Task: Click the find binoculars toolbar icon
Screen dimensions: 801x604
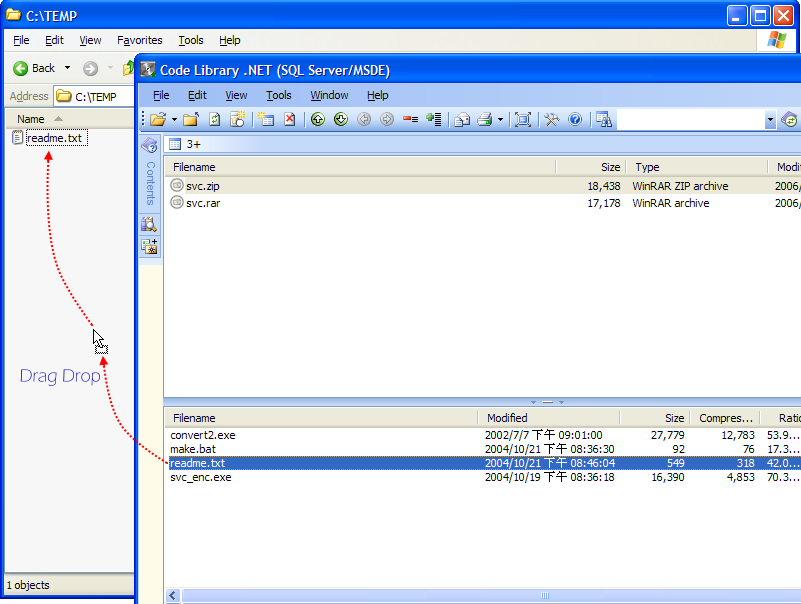Action: [x=604, y=120]
